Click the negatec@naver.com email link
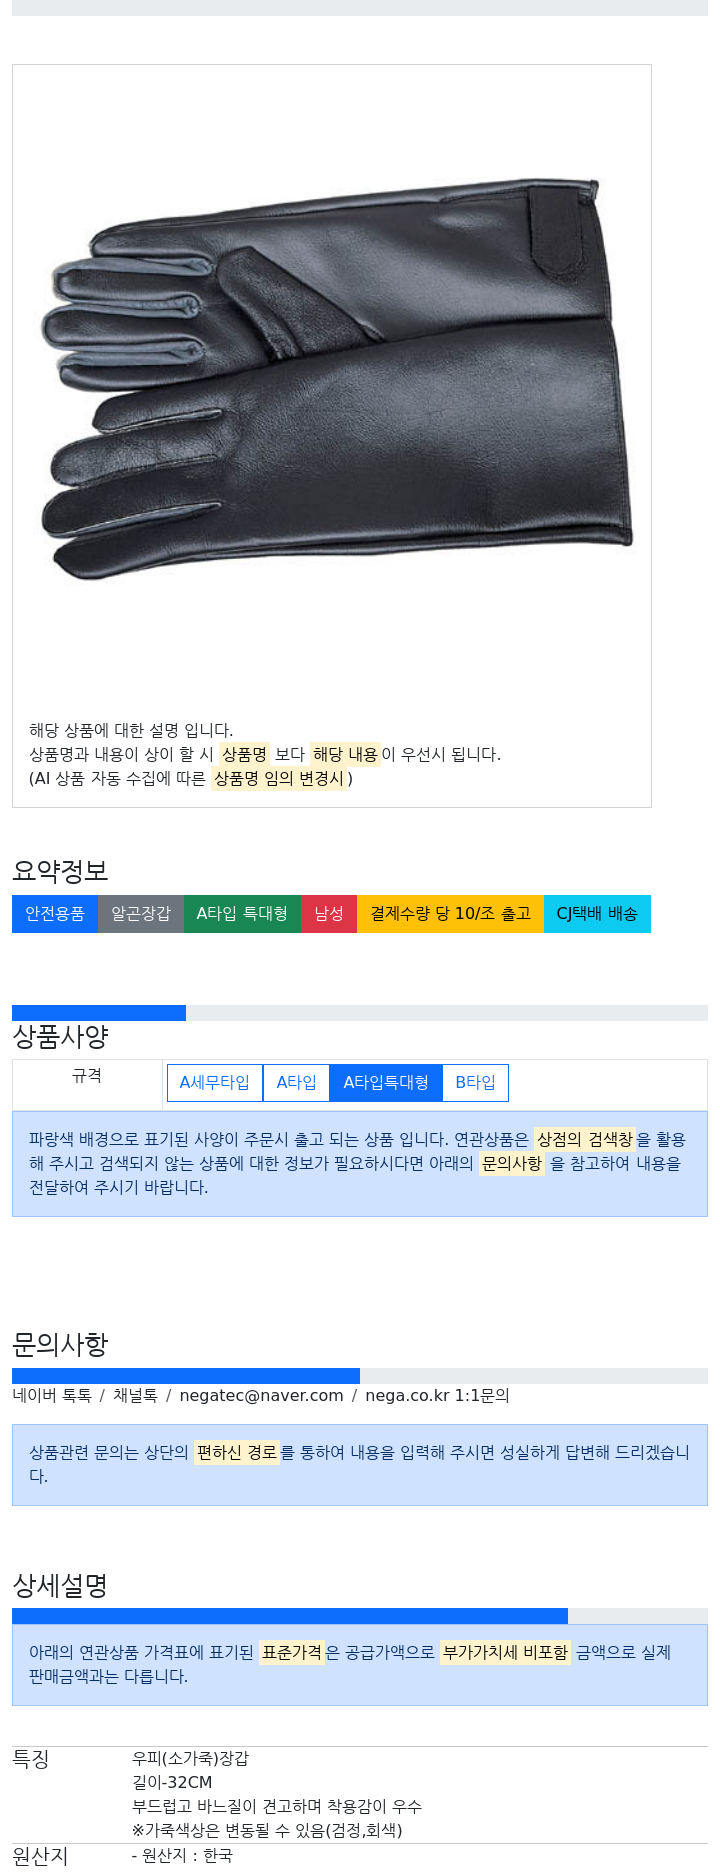Image resolution: width=720 pixels, height=1876 pixels. (x=261, y=1396)
